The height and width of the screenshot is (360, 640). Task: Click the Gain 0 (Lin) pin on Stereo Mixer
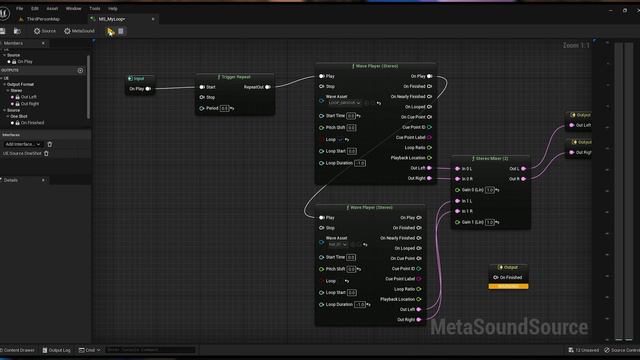pos(457,190)
